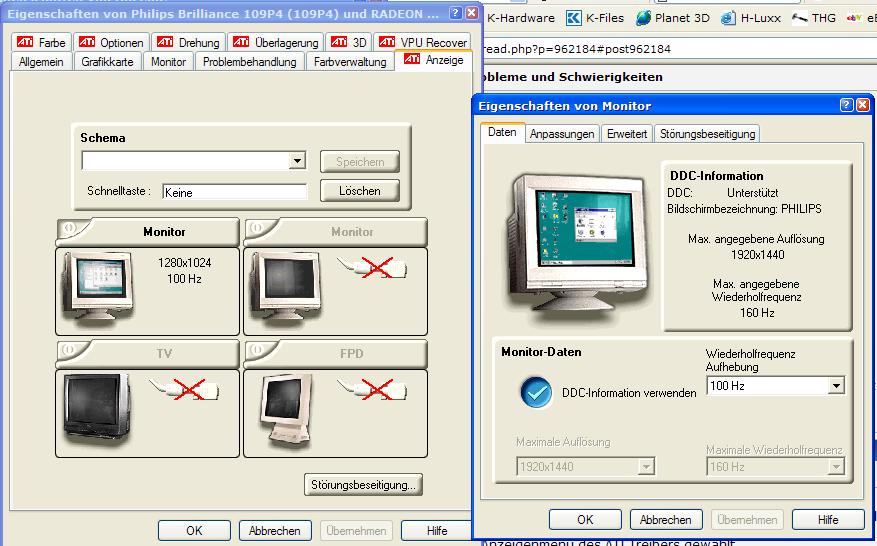Switch to the Drehung tab
877x546 pixels.
[188, 43]
